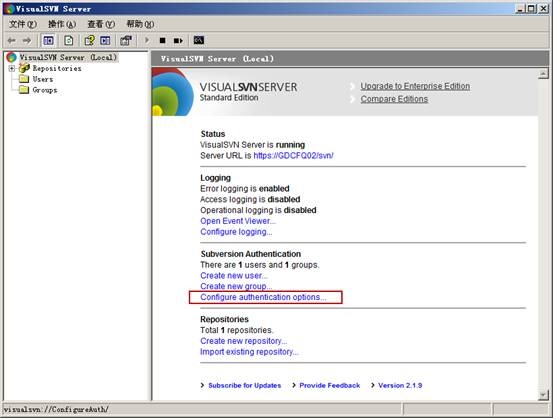The height and width of the screenshot is (418, 553).
Task: Click Open Event Viewer link
Action: 238,221
